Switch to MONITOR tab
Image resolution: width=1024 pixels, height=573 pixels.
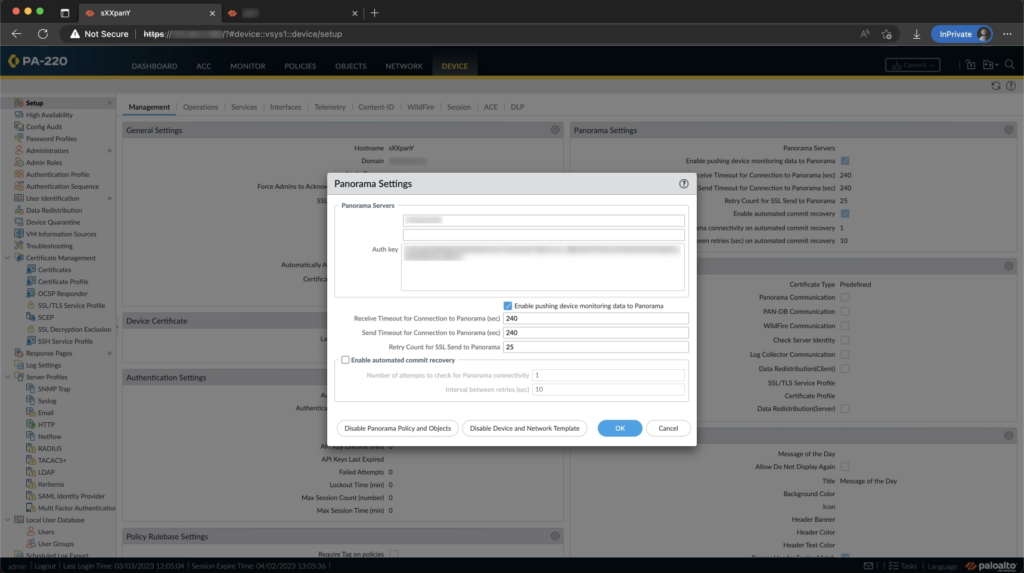248,66
